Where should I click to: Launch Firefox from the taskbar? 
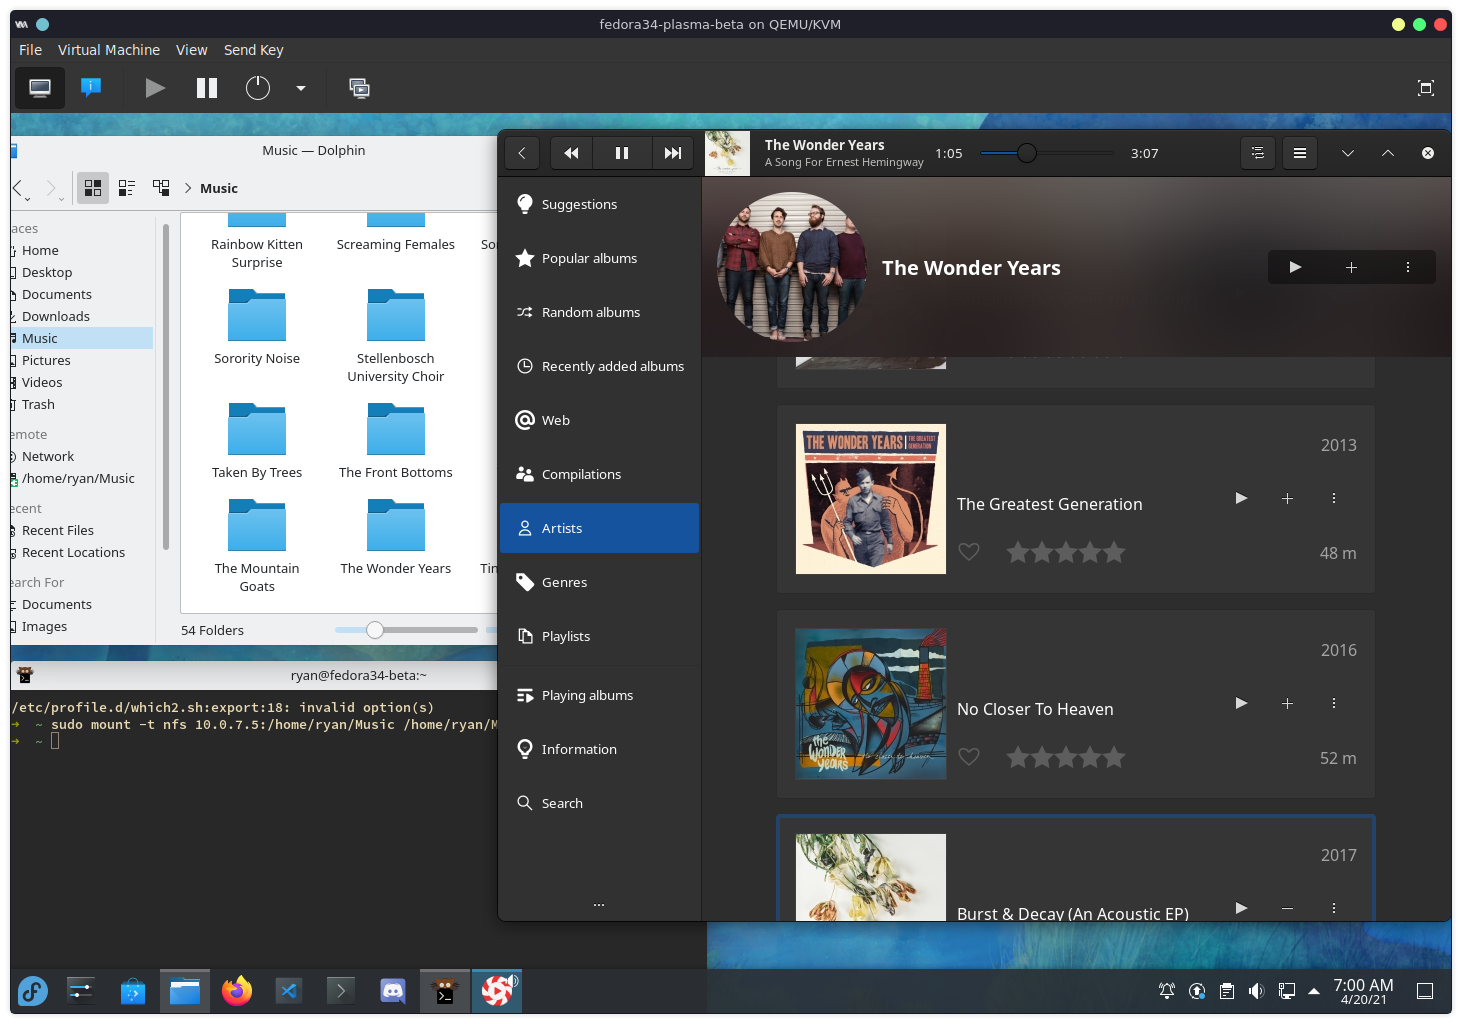click(x=237, y=991)
